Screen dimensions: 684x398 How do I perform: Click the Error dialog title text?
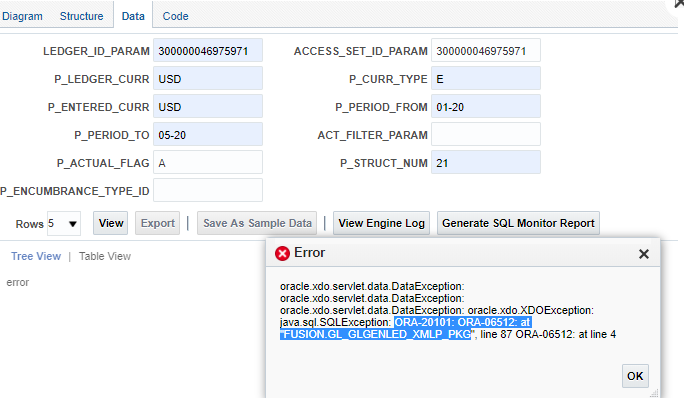click(310, 253)
